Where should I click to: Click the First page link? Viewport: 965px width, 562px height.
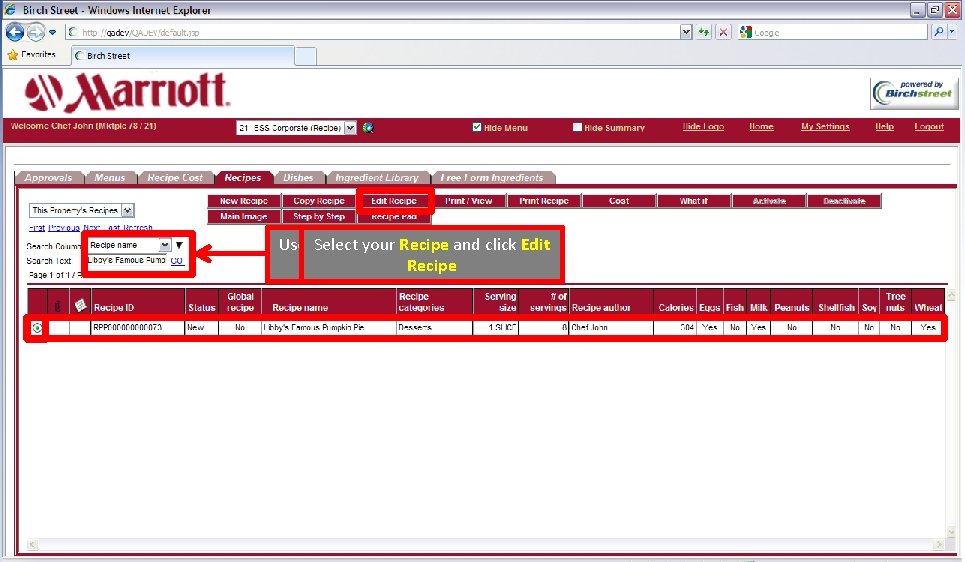37,228
